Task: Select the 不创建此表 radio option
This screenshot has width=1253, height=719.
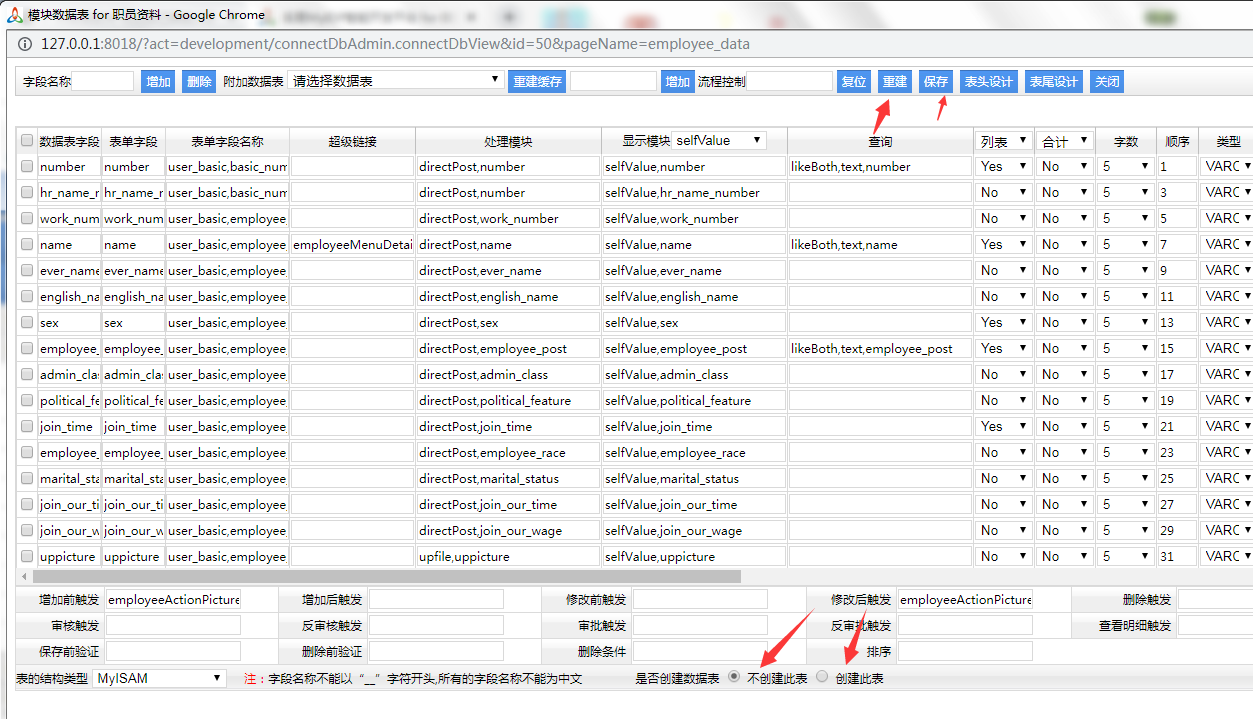Action: coord(734,677)
